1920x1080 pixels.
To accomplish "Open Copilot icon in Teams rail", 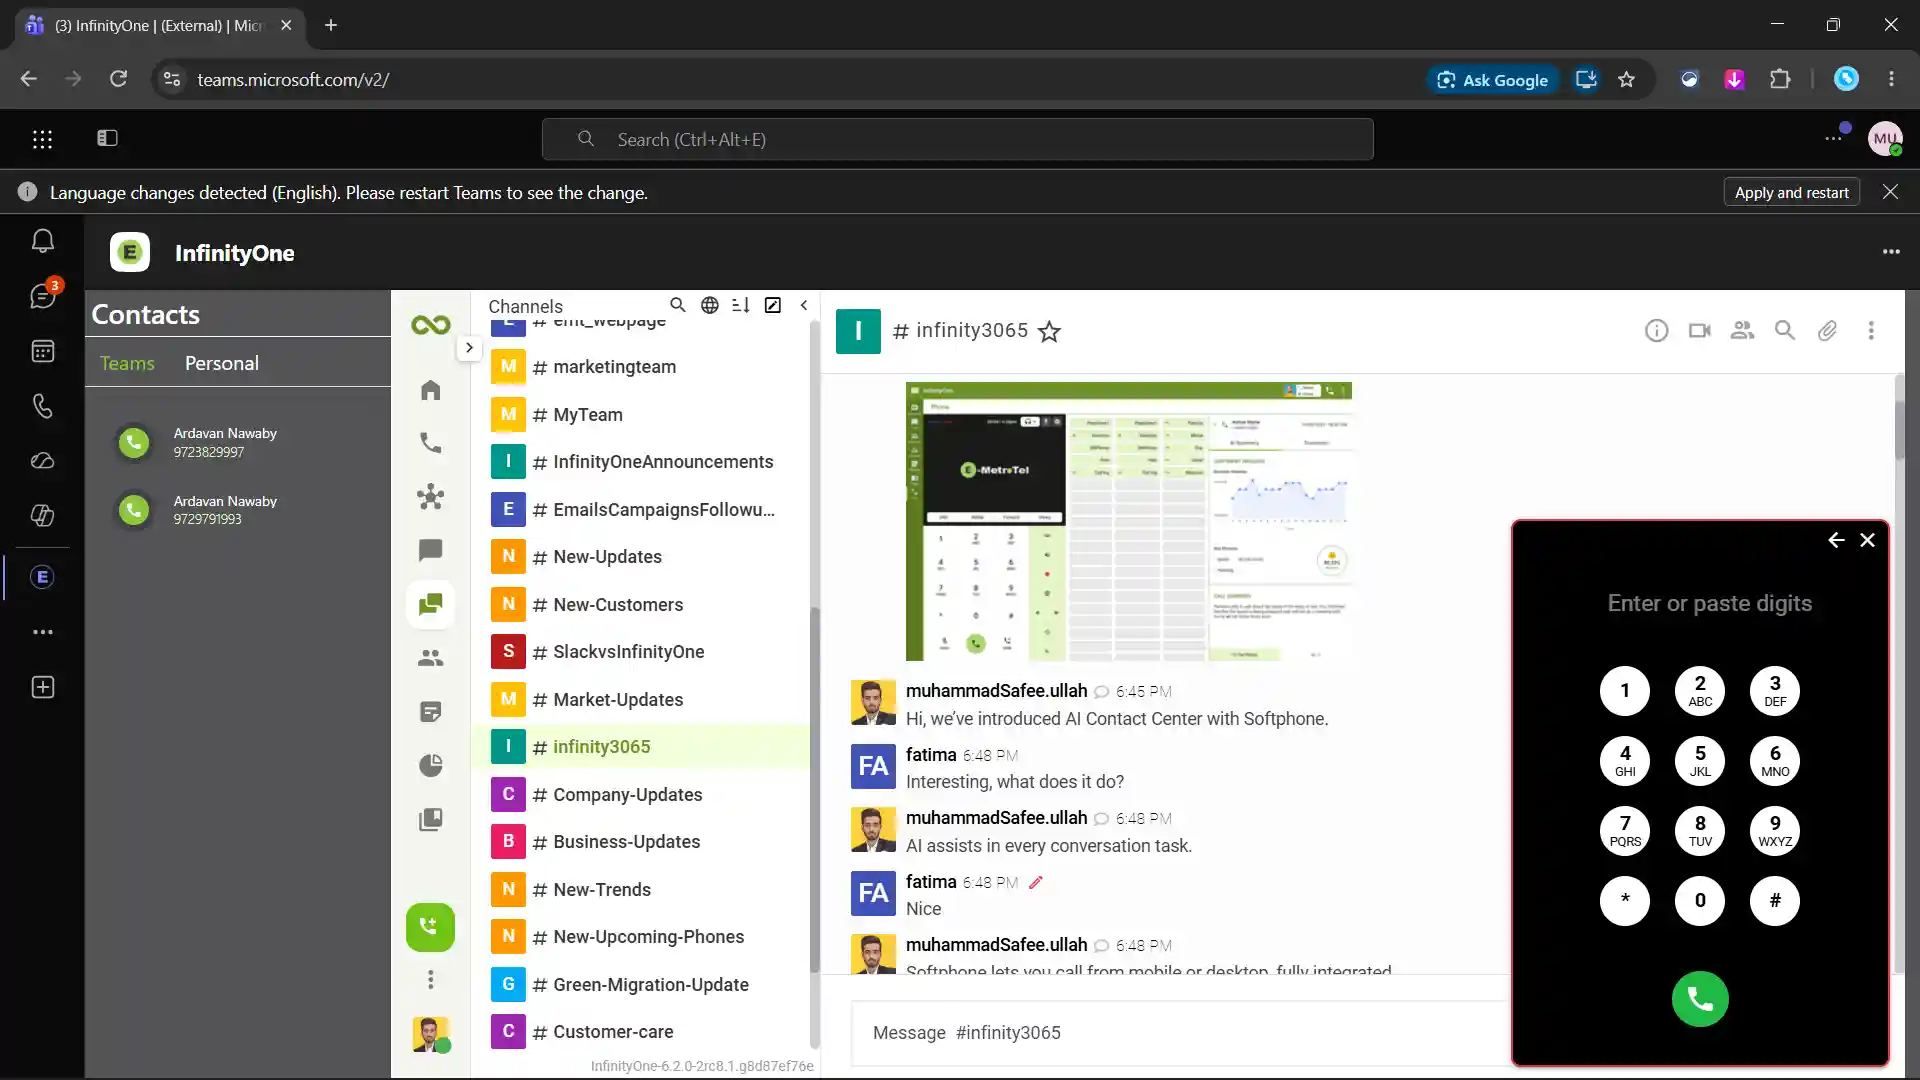I will (42, 515).
